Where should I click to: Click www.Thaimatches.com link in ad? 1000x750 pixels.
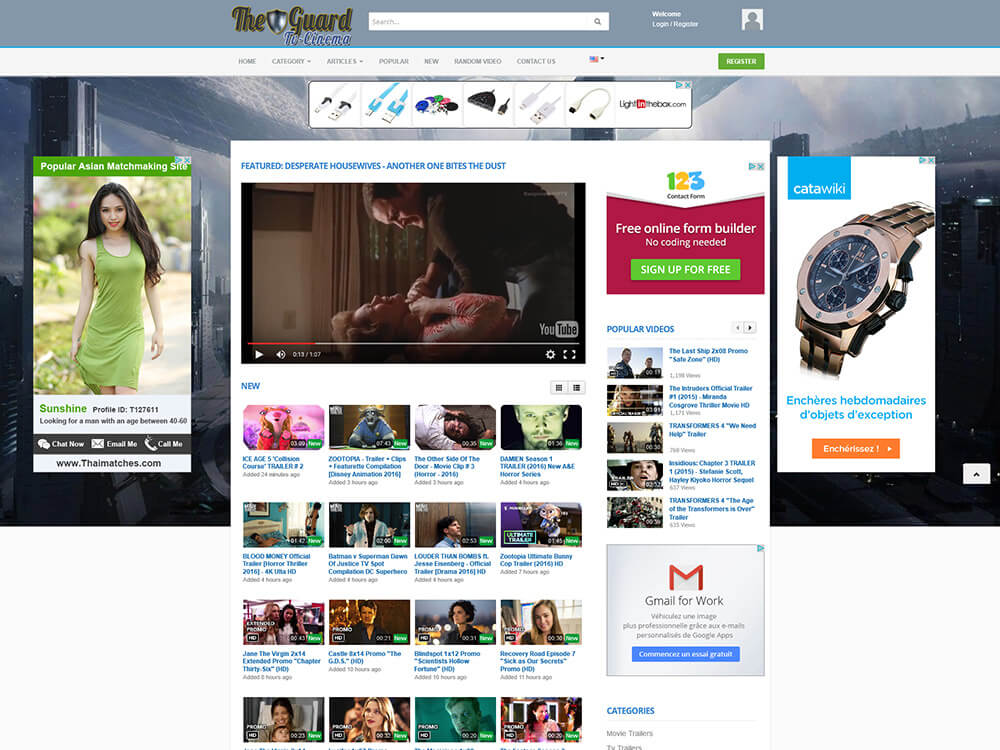(x=108, y=463)
